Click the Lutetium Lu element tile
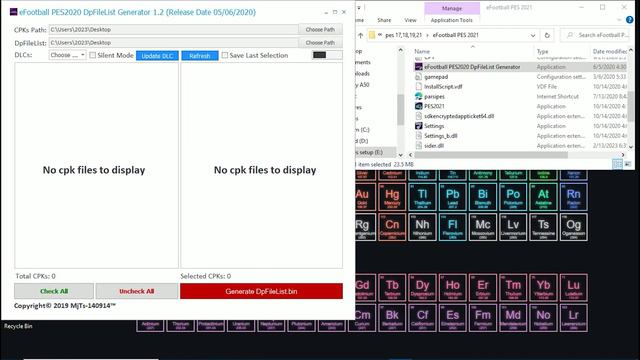Viewport: 640px width, 360px height. pyautogui.click(x=573, y=287)
